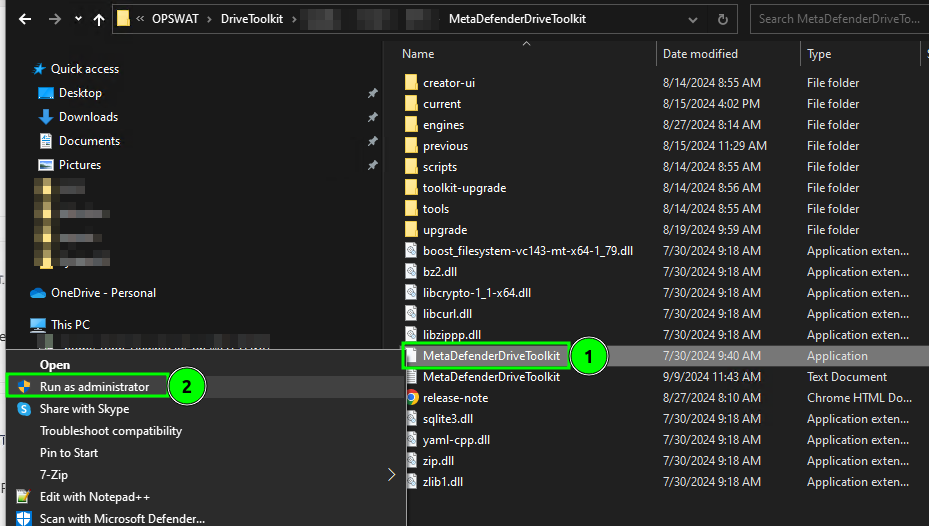Select libcrypto-1_1-x64.dll file
This screenshot has width=929, height=526.
[477, 293]
